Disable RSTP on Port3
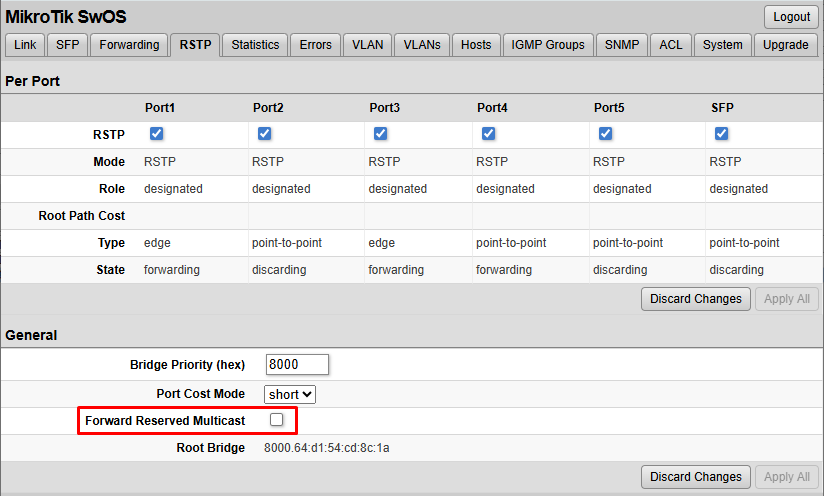The height and width of the screenshot is (496, 824). 380,133
